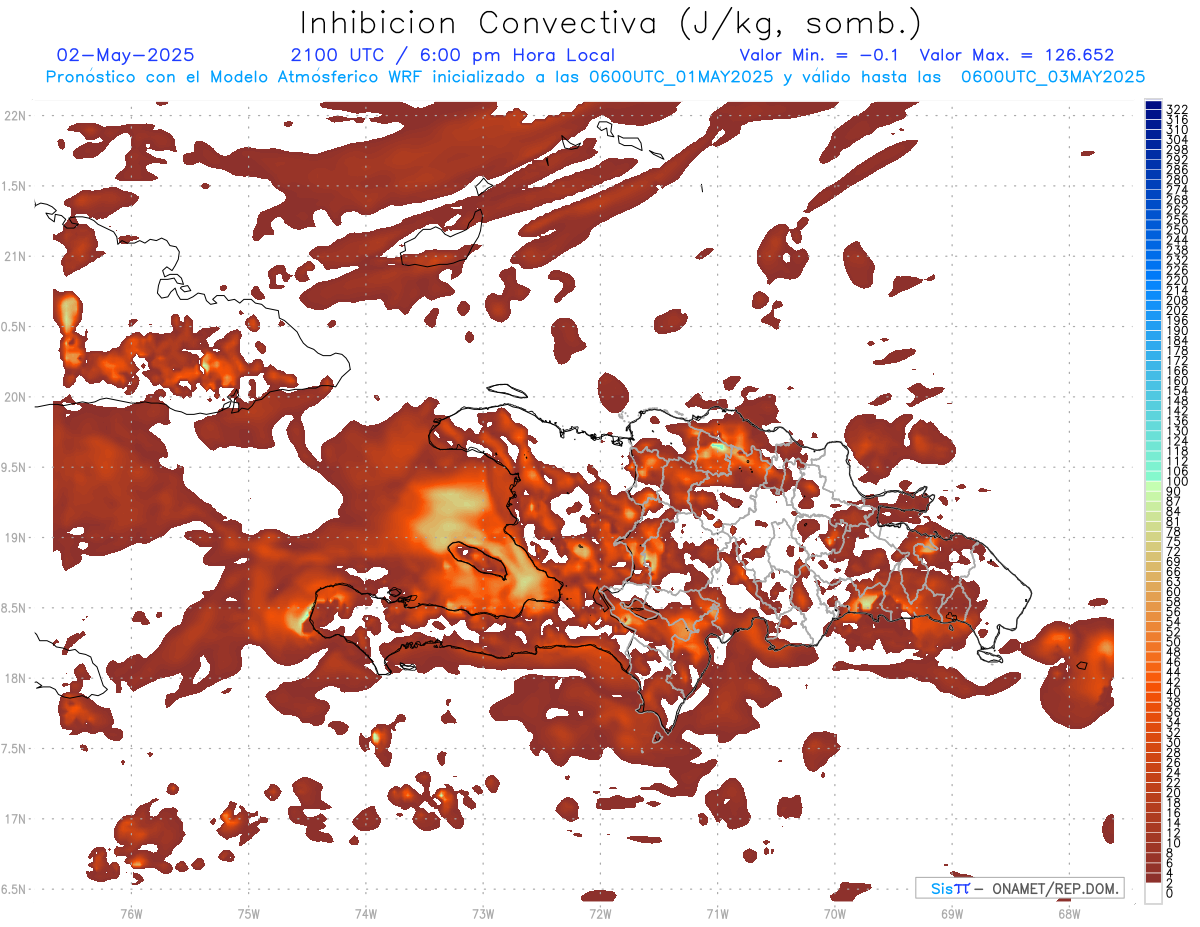Viewport: 1200px width, 927px height.
Task: Click the '17N' latitude label
Action: tap(16, 819)
